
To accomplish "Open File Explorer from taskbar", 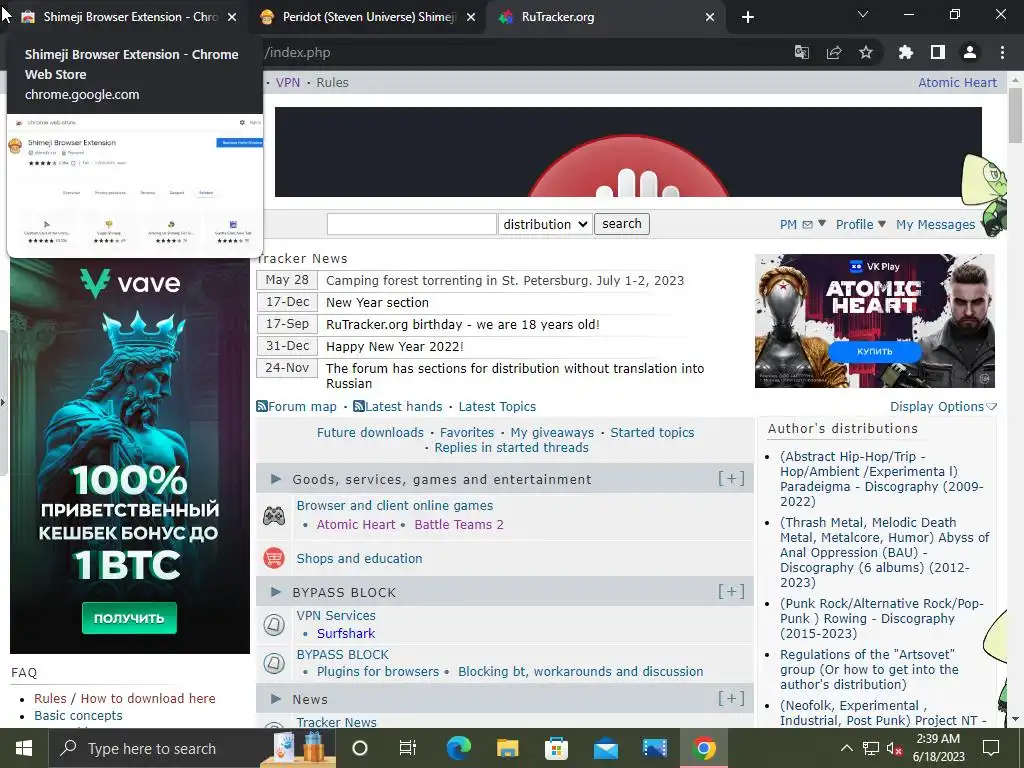I will (x=507, y=748).
